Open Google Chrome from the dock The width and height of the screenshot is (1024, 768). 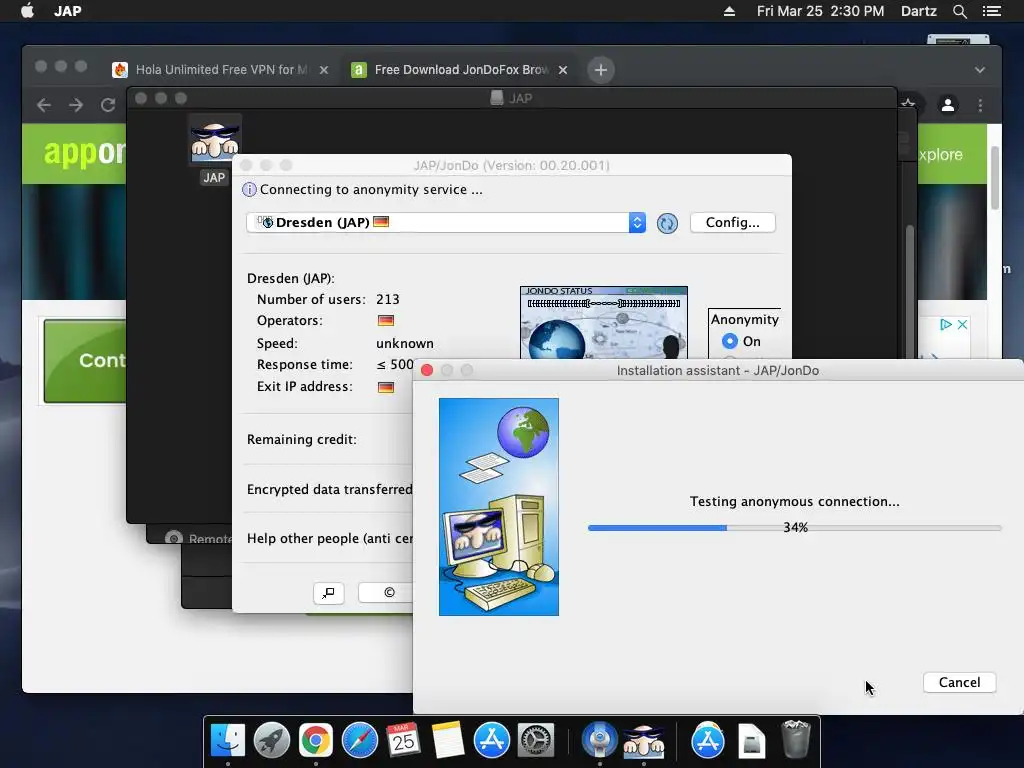tap(315, 741)
